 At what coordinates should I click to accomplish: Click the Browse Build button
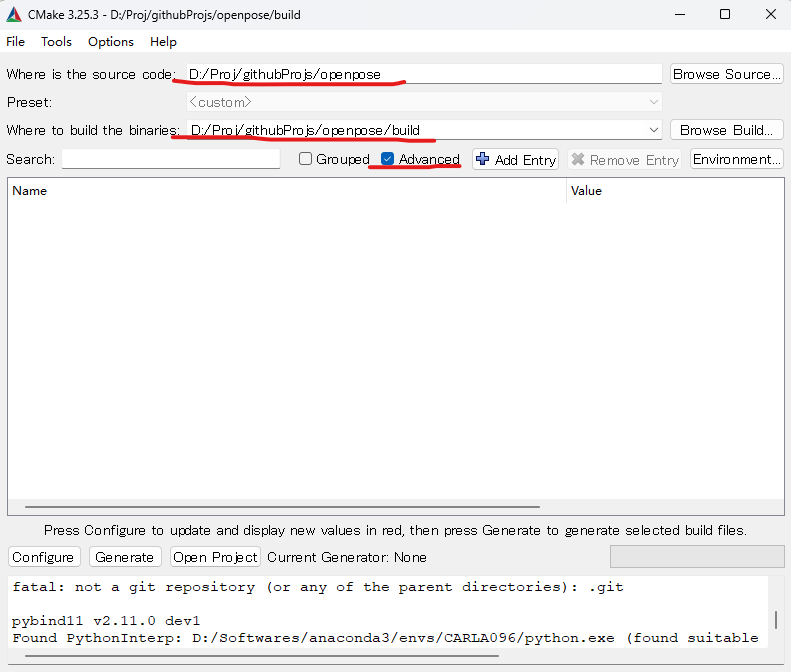coord(726,130)
